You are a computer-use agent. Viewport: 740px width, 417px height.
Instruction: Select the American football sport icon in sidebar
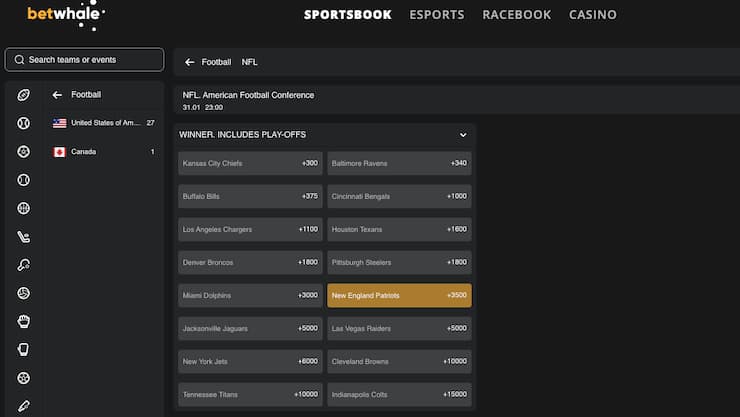23,95
